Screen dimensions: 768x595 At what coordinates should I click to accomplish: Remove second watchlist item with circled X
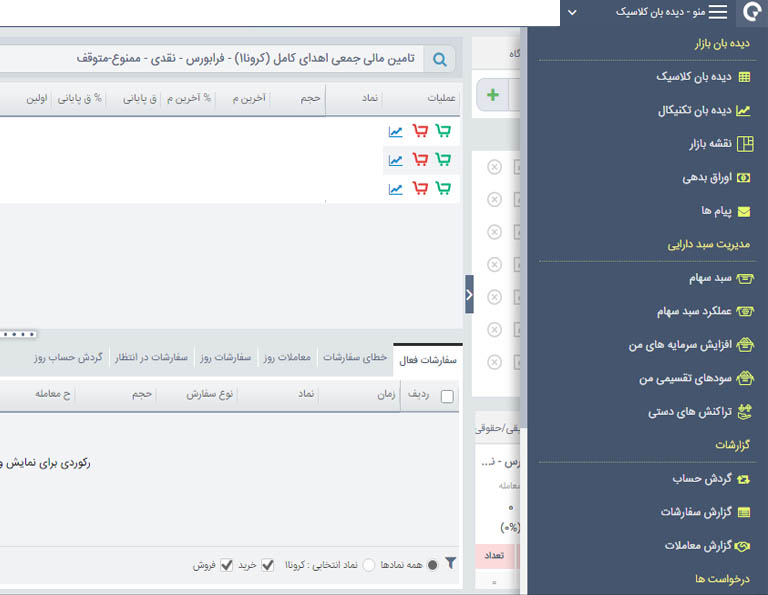494,199
